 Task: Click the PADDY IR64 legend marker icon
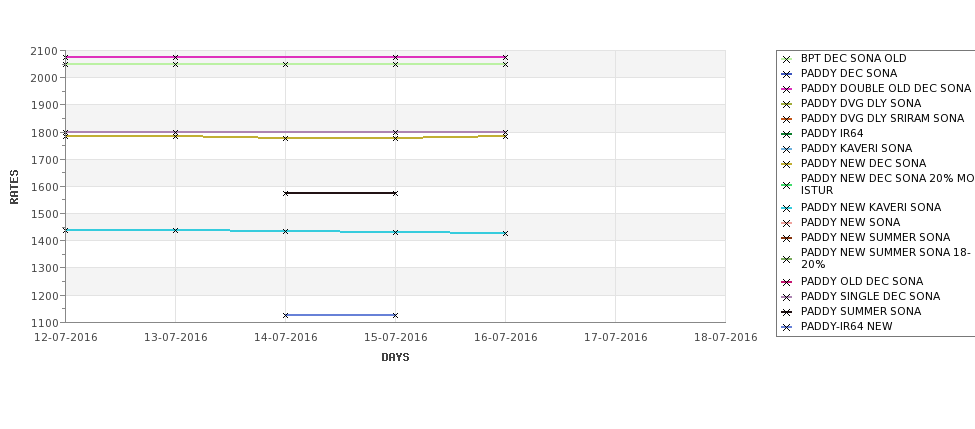click(x=787, y=134)
